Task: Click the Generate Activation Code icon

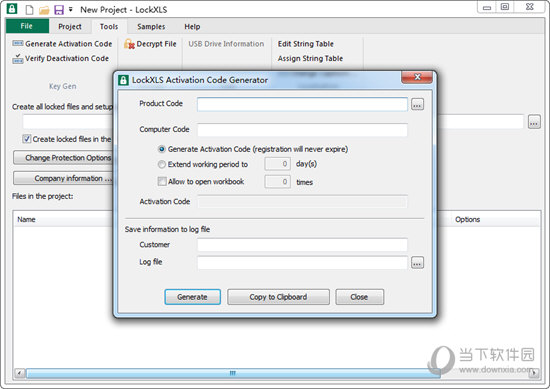Action: [x=18, y=43]
